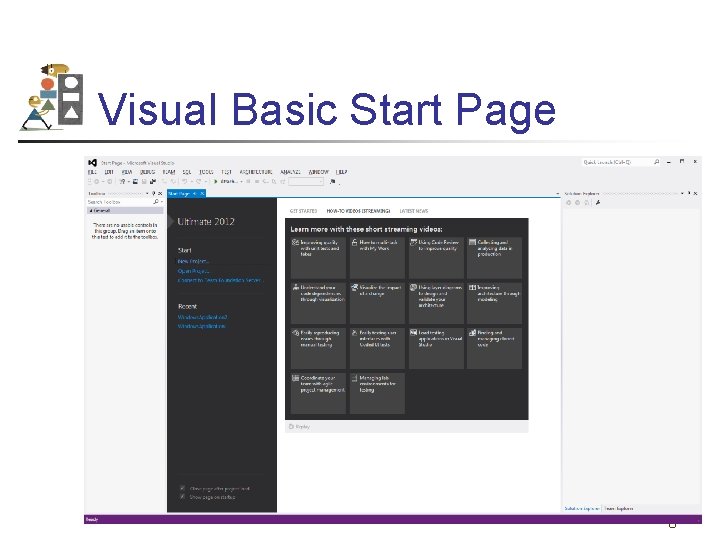This screenshot has width=720, height=540.
Task: Open the Using layer diagrams video tile
Action: coord(436,303)
